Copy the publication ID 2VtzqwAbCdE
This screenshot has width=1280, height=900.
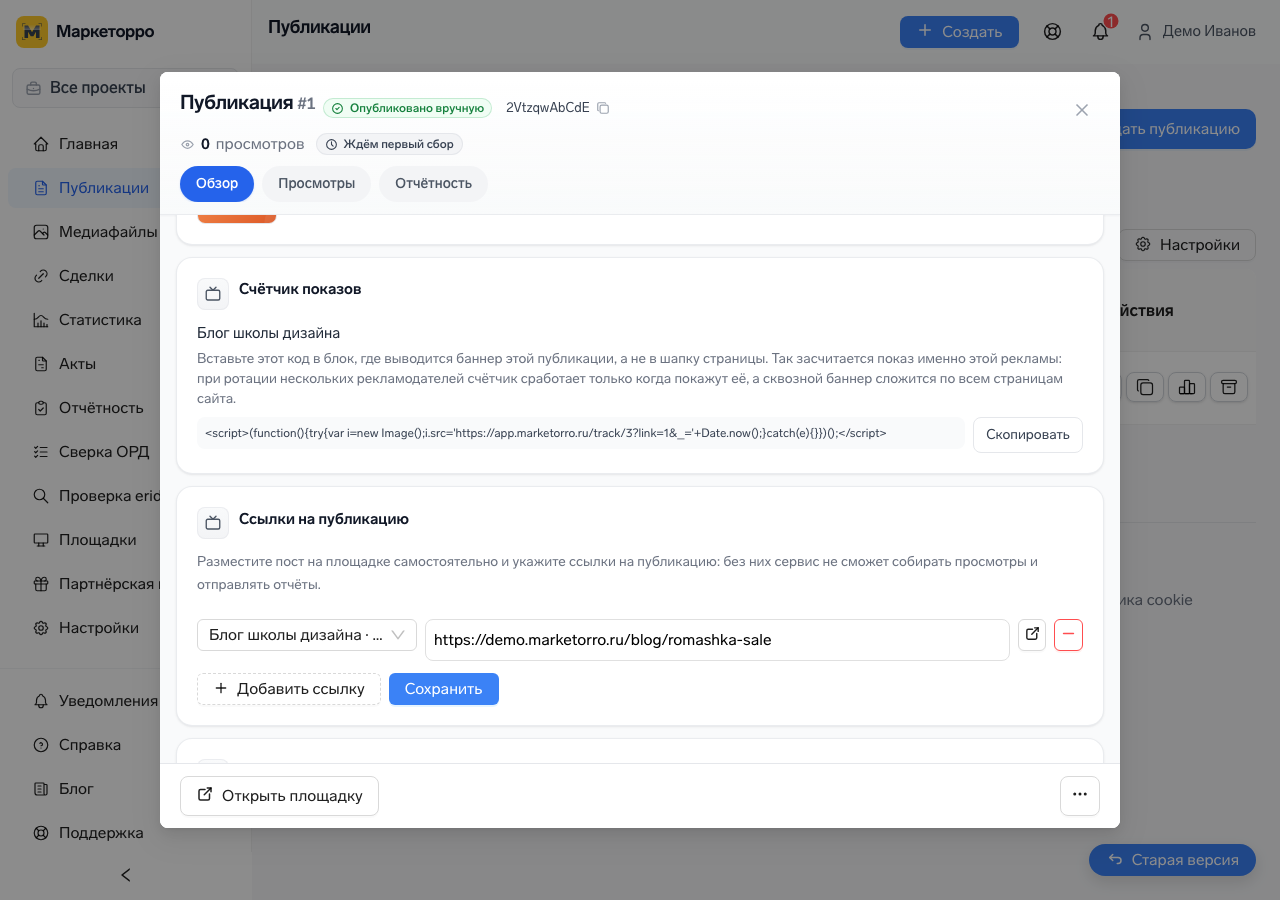click(603, 108)
